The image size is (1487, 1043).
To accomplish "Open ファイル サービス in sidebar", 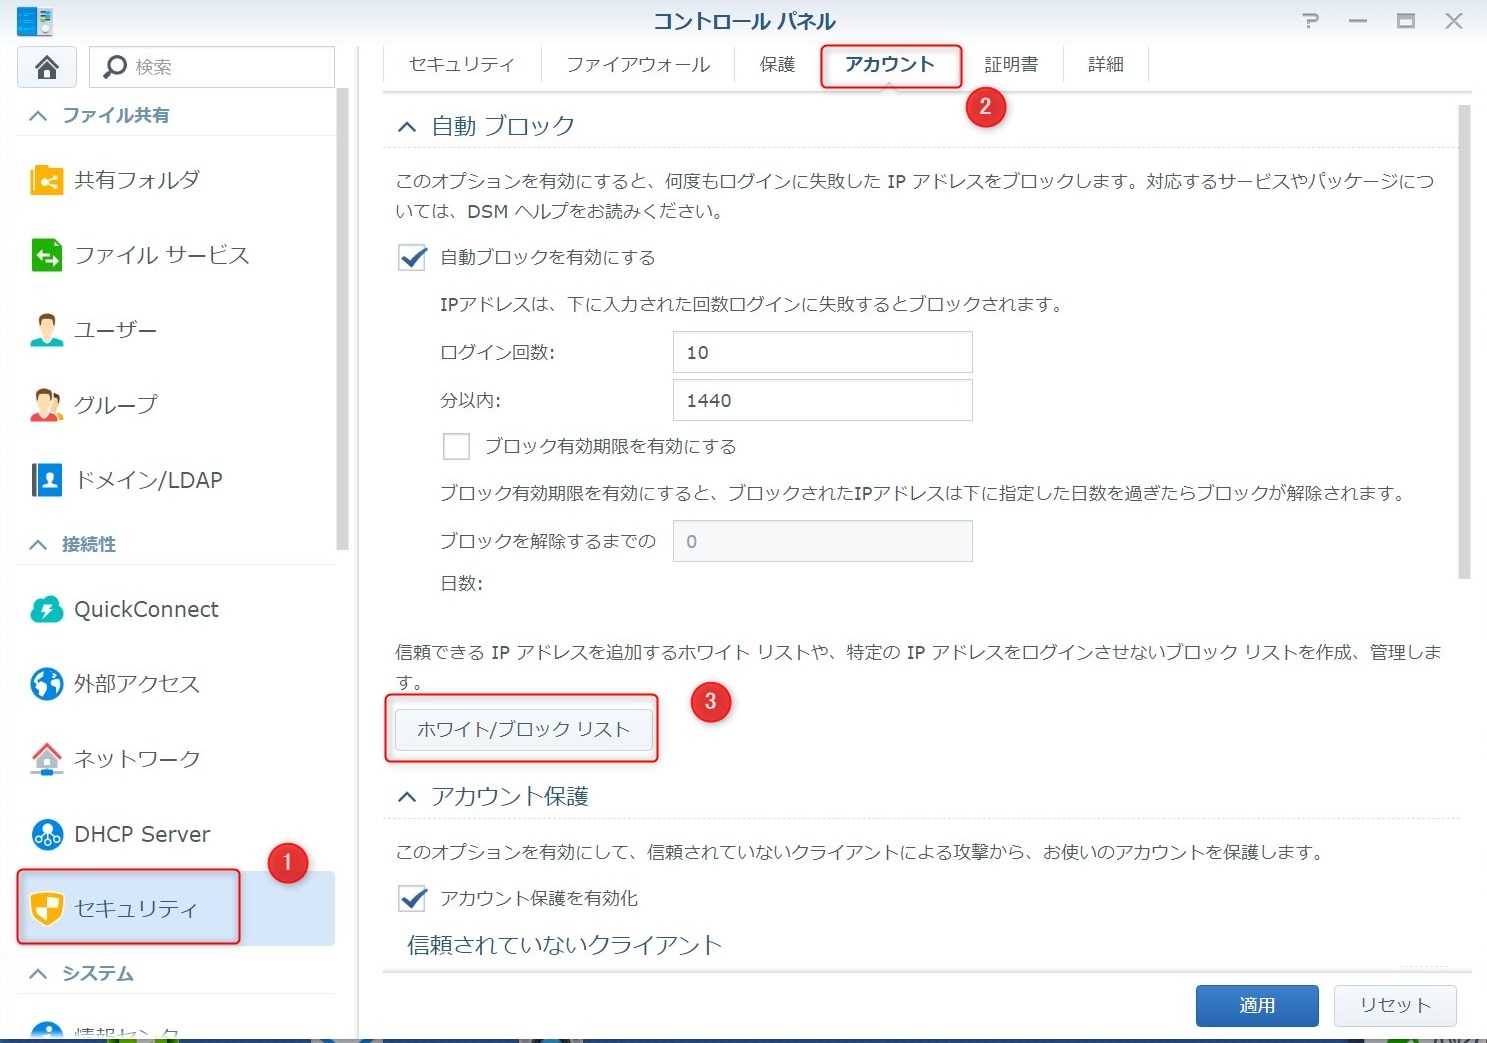I will [x=161, y=255].
